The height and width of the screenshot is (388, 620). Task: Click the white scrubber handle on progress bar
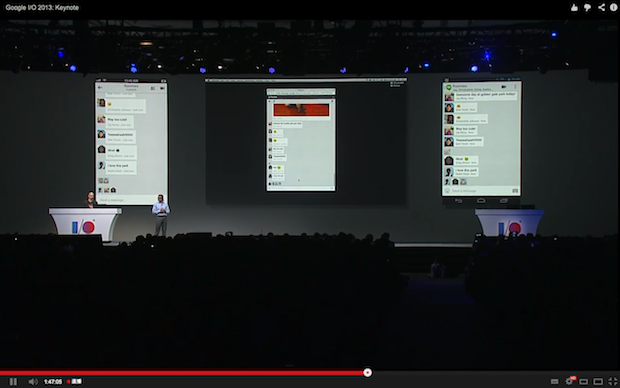coord(367,372)
